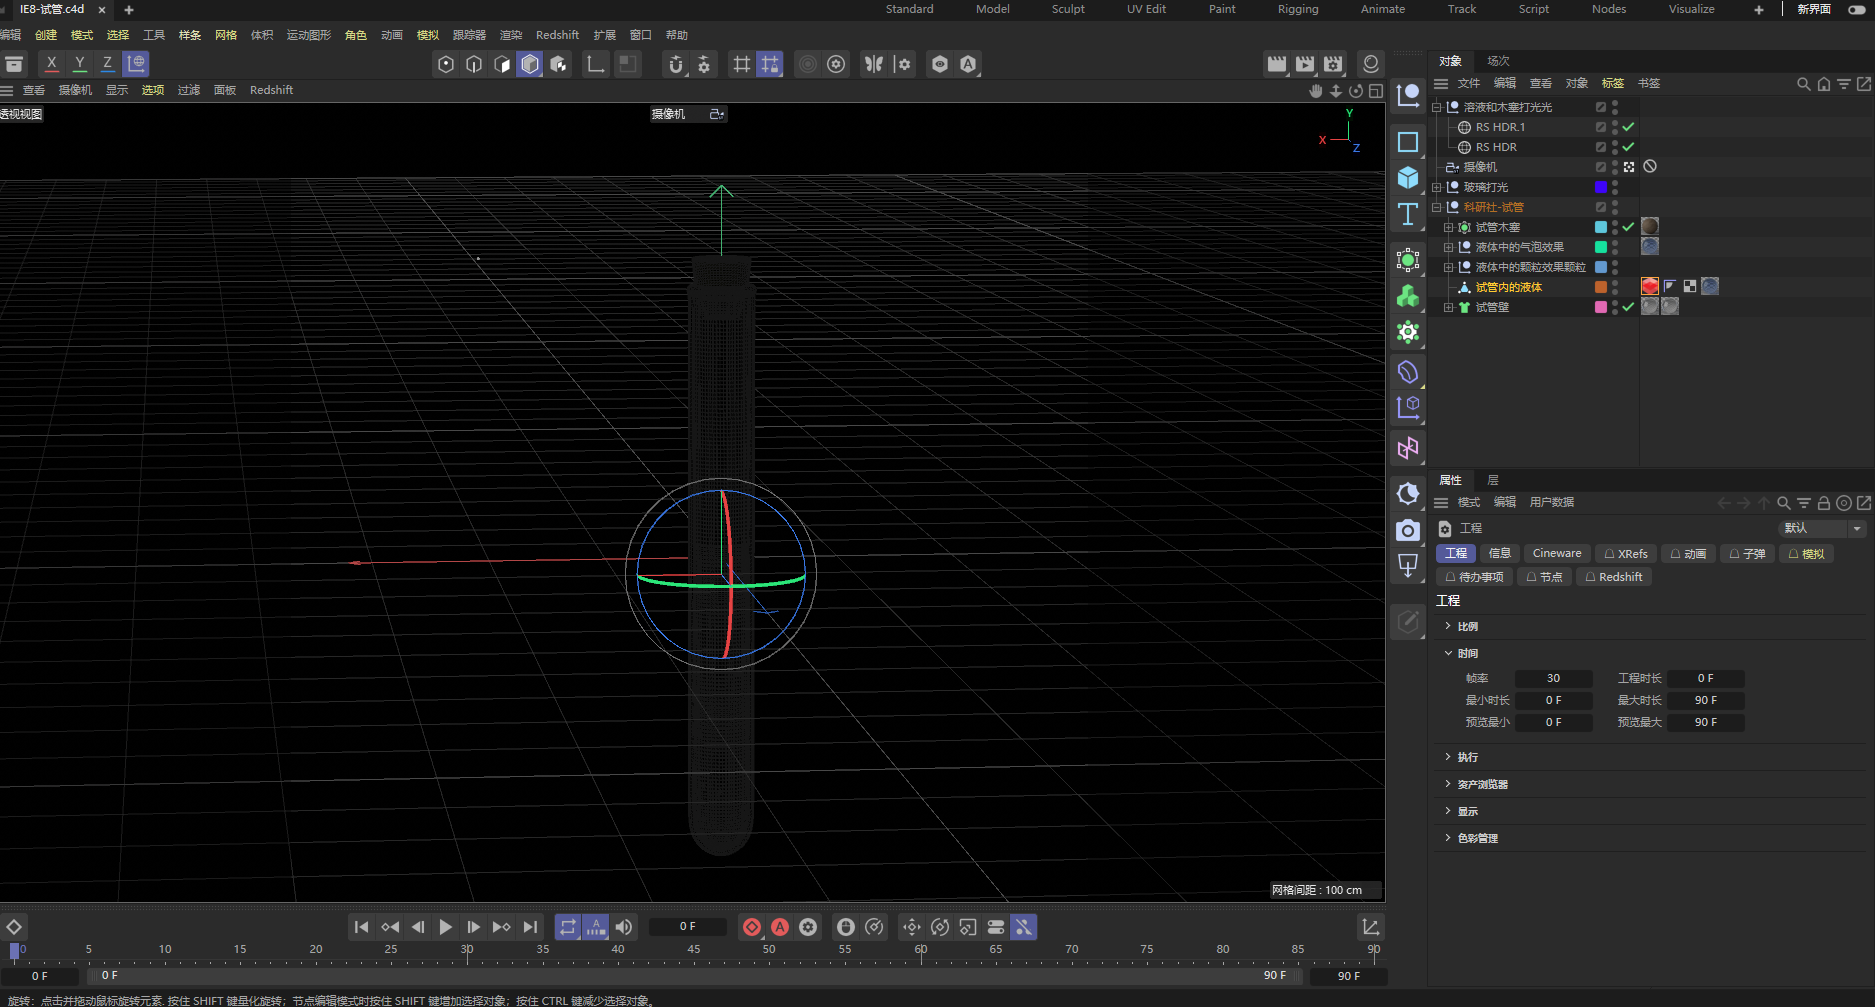Viewport: 1875px width, 1007px height.
Task: Search in the Attribute Manager
Action: pos(1783,503)
